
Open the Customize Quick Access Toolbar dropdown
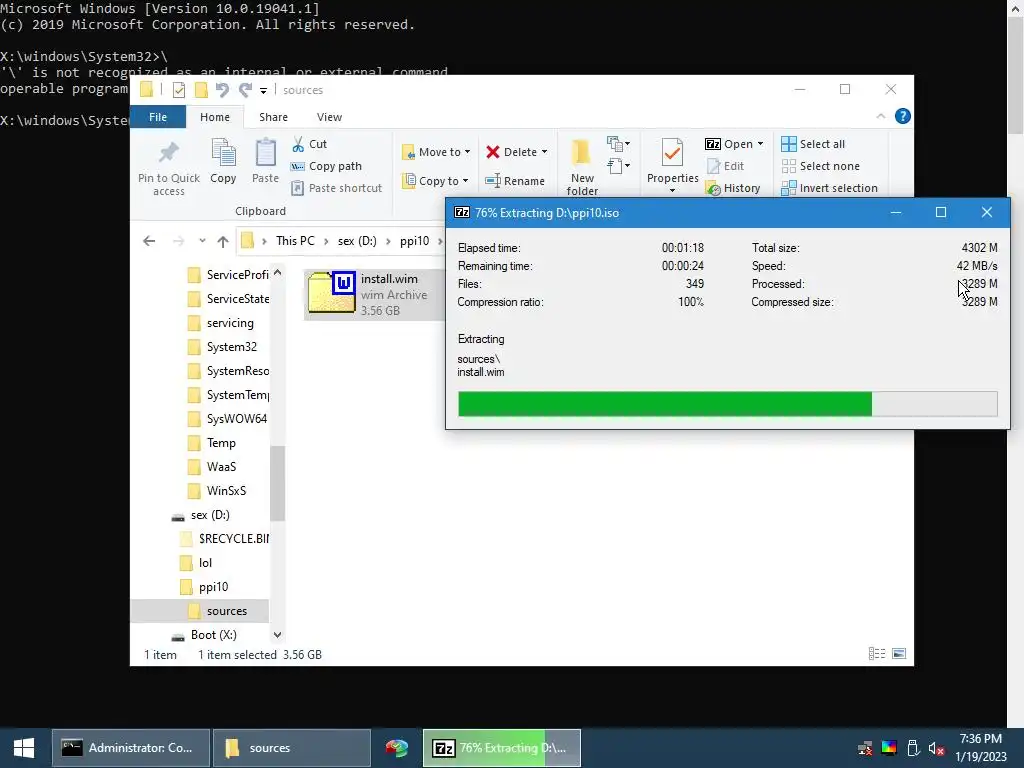pos(263,91)
